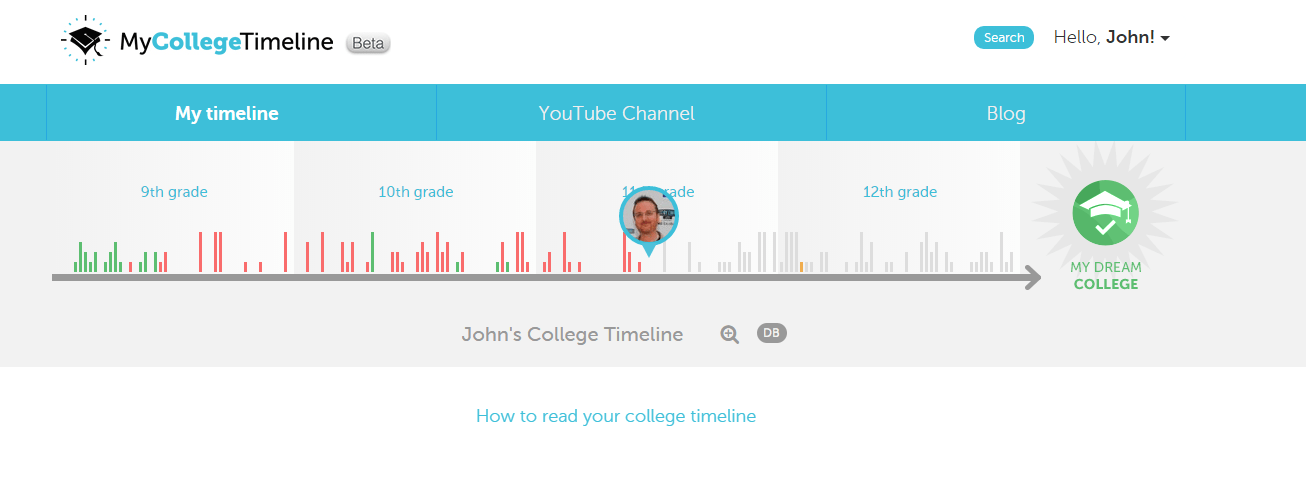Click John's College Timeline heading
The height and width of the screenshot is (480, 1306).
tap(572, 335)
